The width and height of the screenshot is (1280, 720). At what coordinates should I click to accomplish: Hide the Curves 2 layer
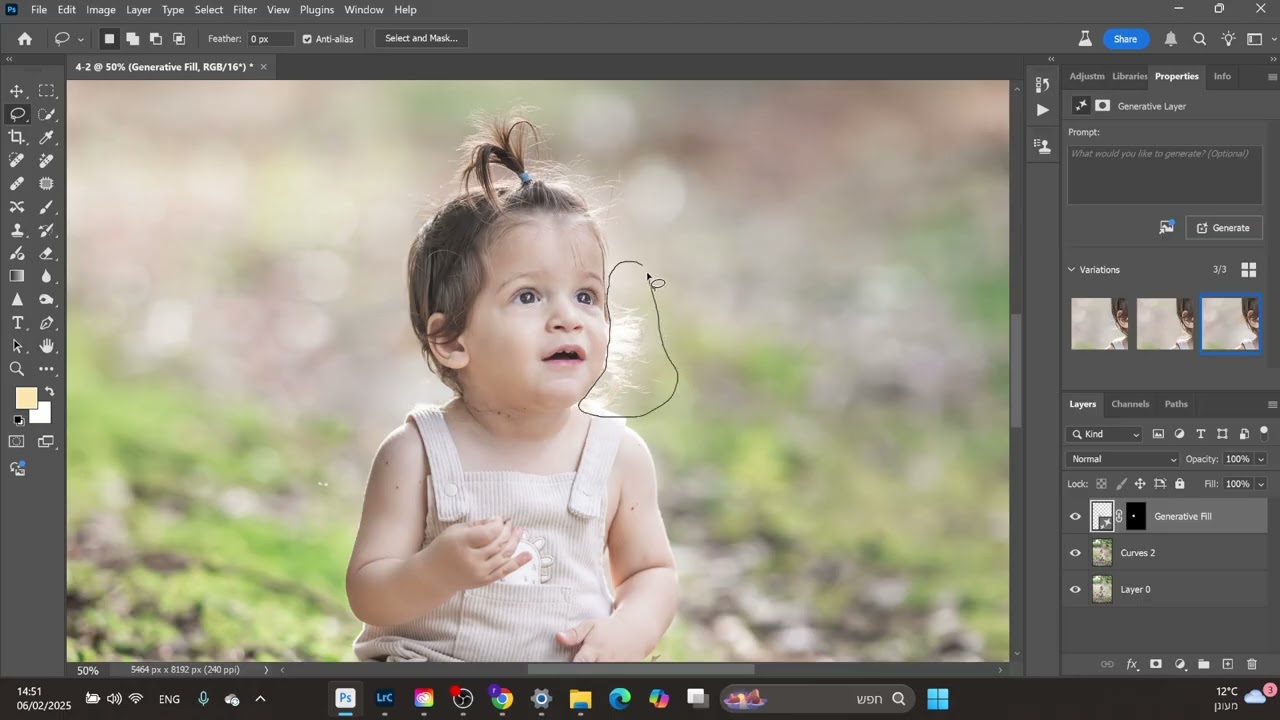(1075, 553)
